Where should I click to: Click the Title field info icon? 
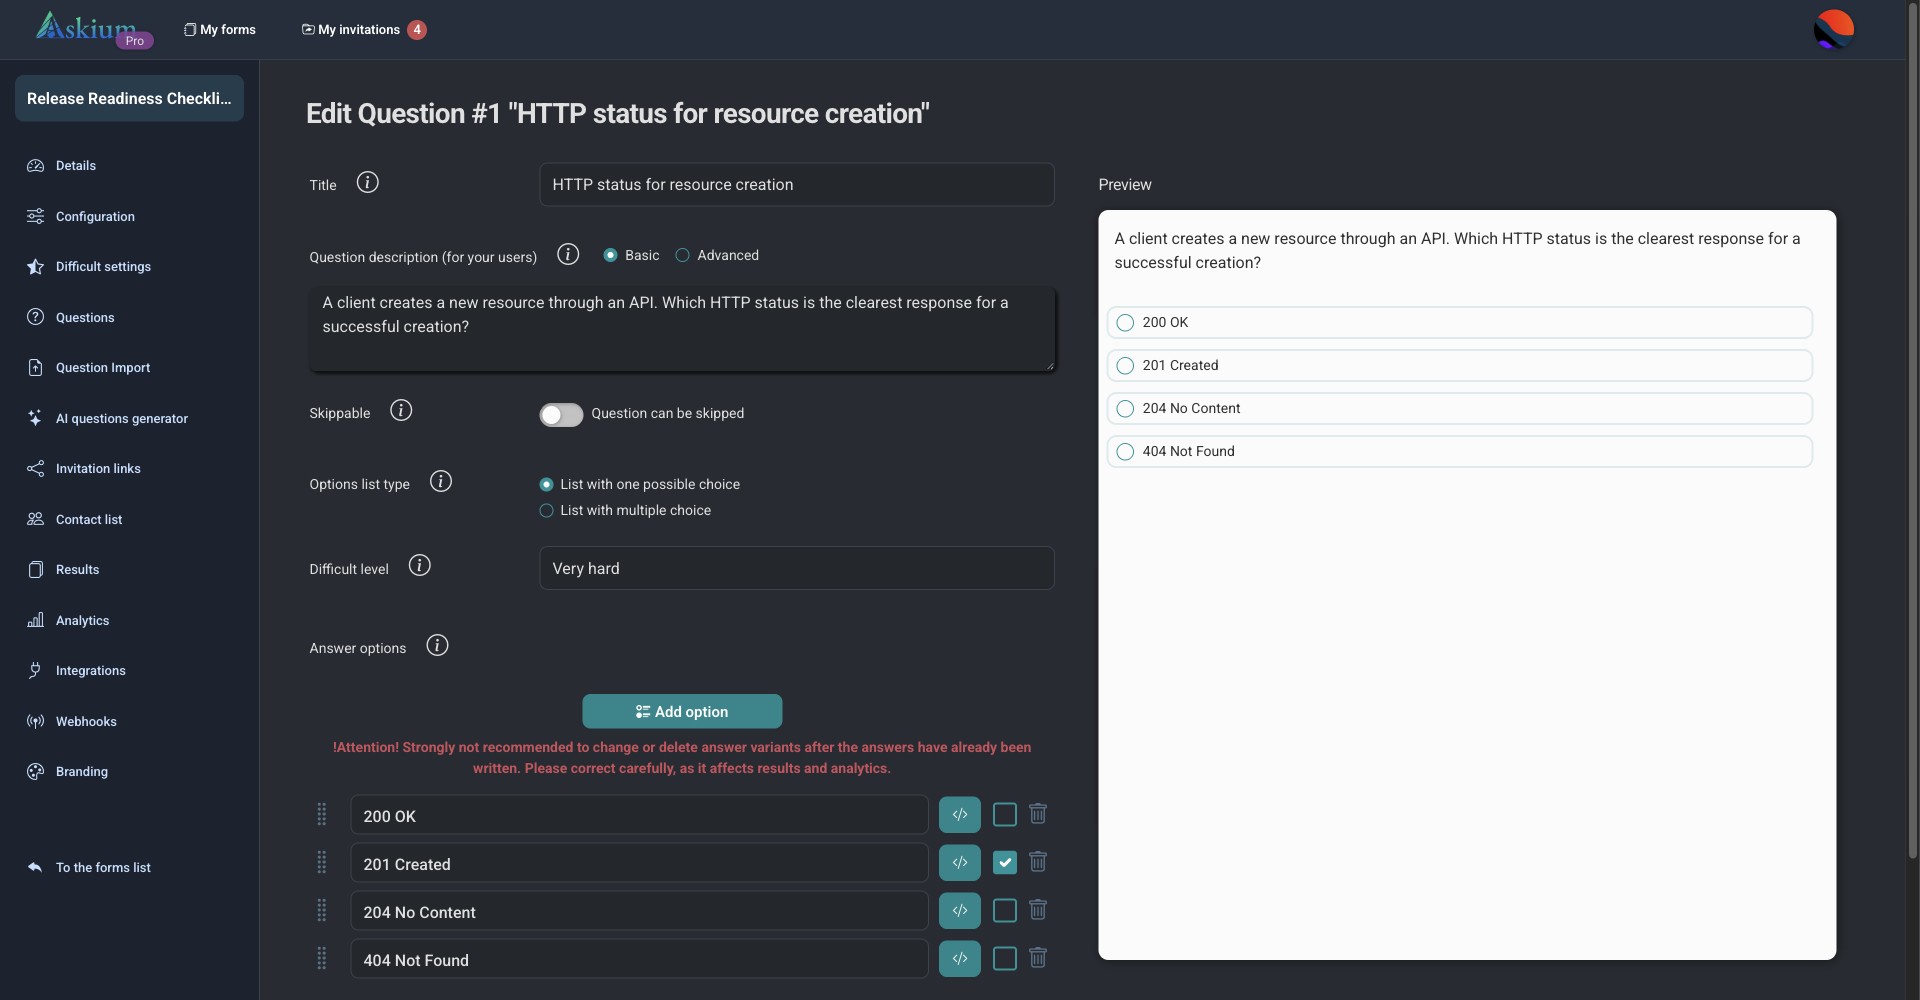tap(367, 183)
